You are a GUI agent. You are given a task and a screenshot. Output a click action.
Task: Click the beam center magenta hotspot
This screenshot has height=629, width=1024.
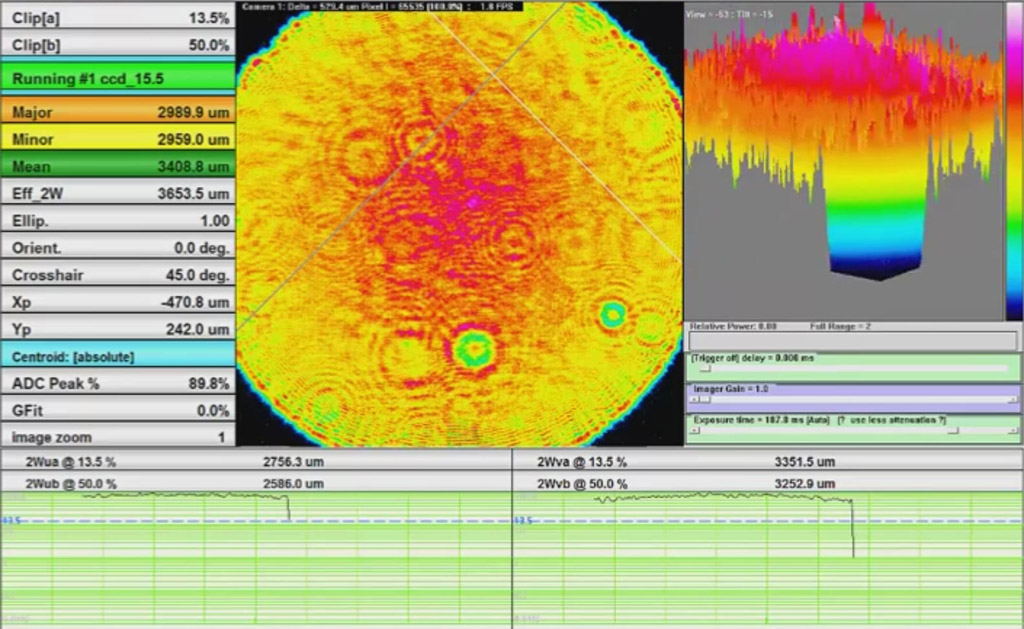tap(475, 203)
